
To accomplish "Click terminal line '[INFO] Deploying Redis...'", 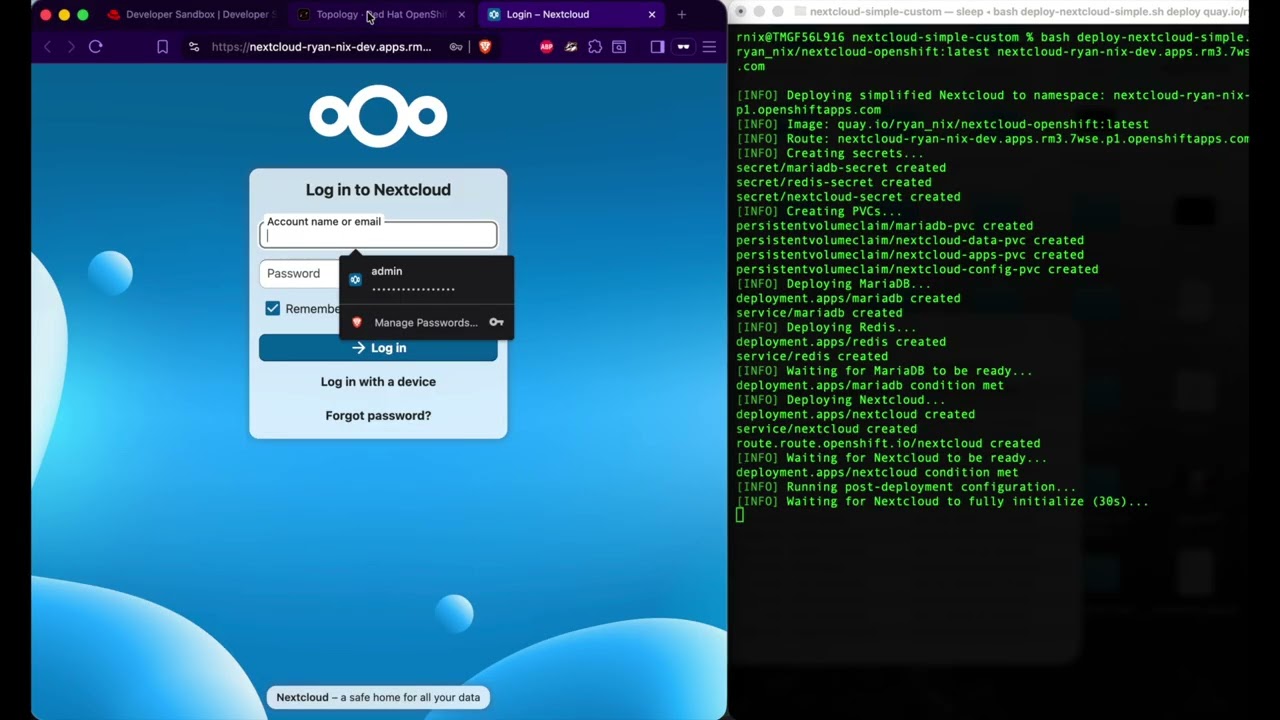I will (826, 328).
